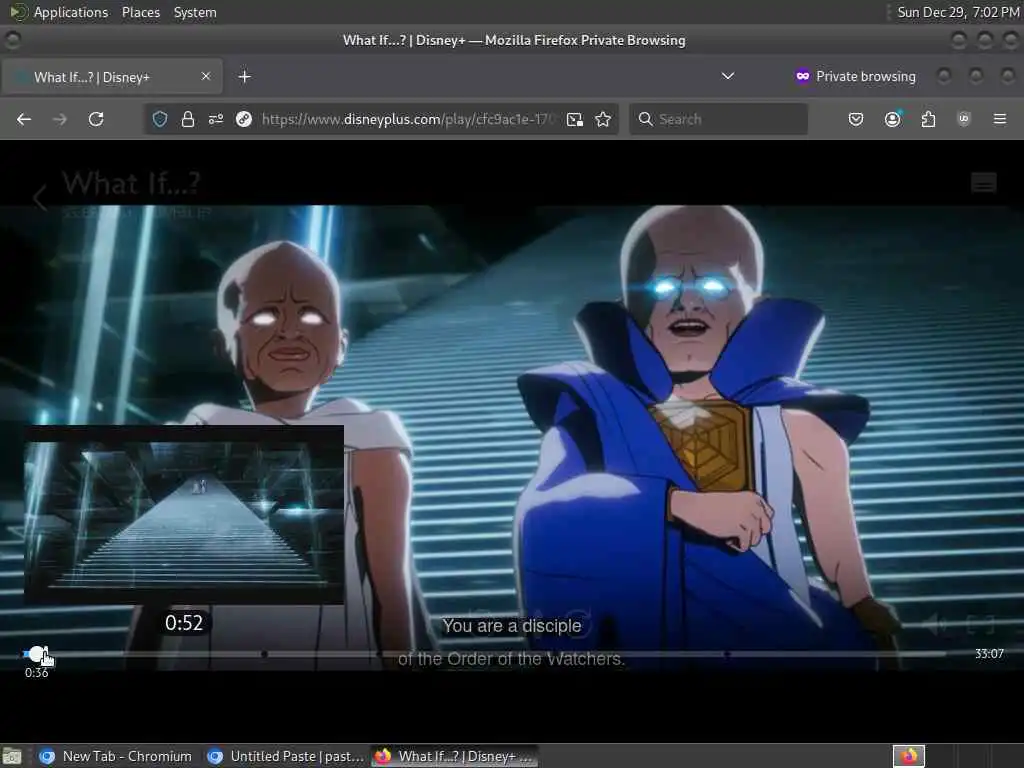Click the date and time clock
This screenshot has width=1024, height=768.
coord(957,12)
